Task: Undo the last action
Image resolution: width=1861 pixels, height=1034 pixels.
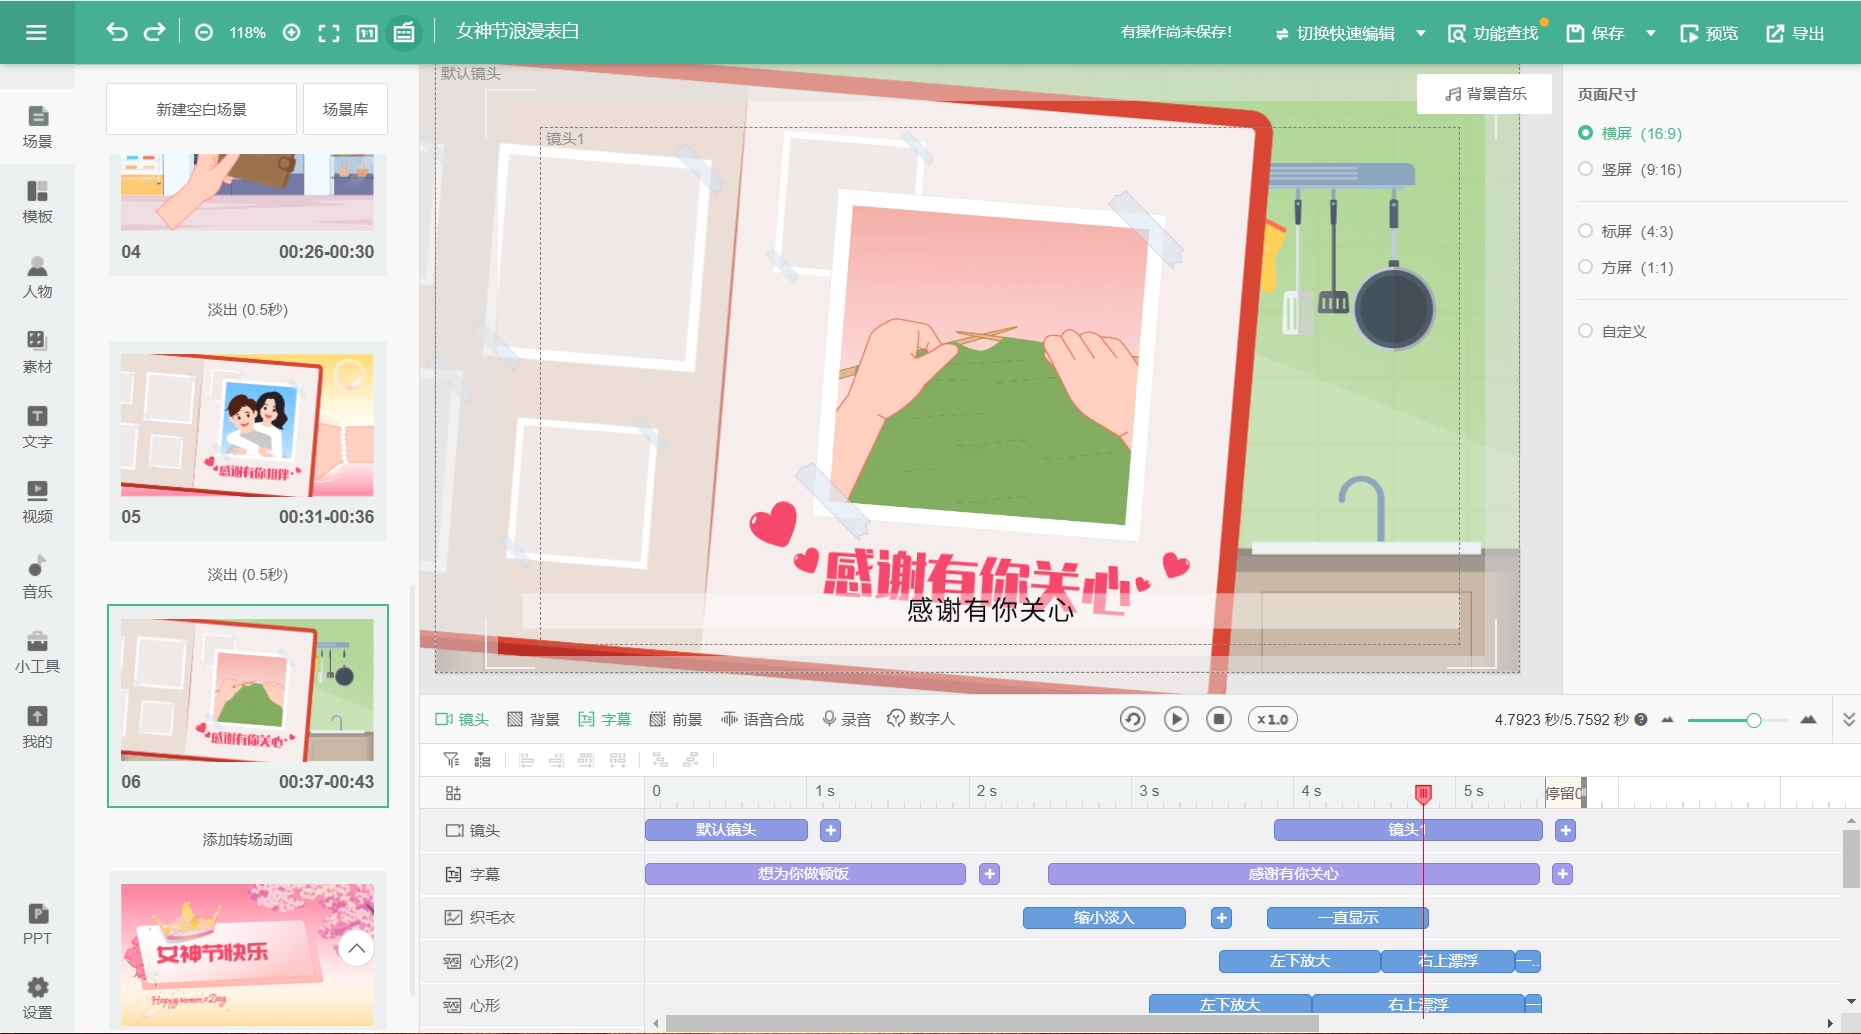Action: click(117, 32)
